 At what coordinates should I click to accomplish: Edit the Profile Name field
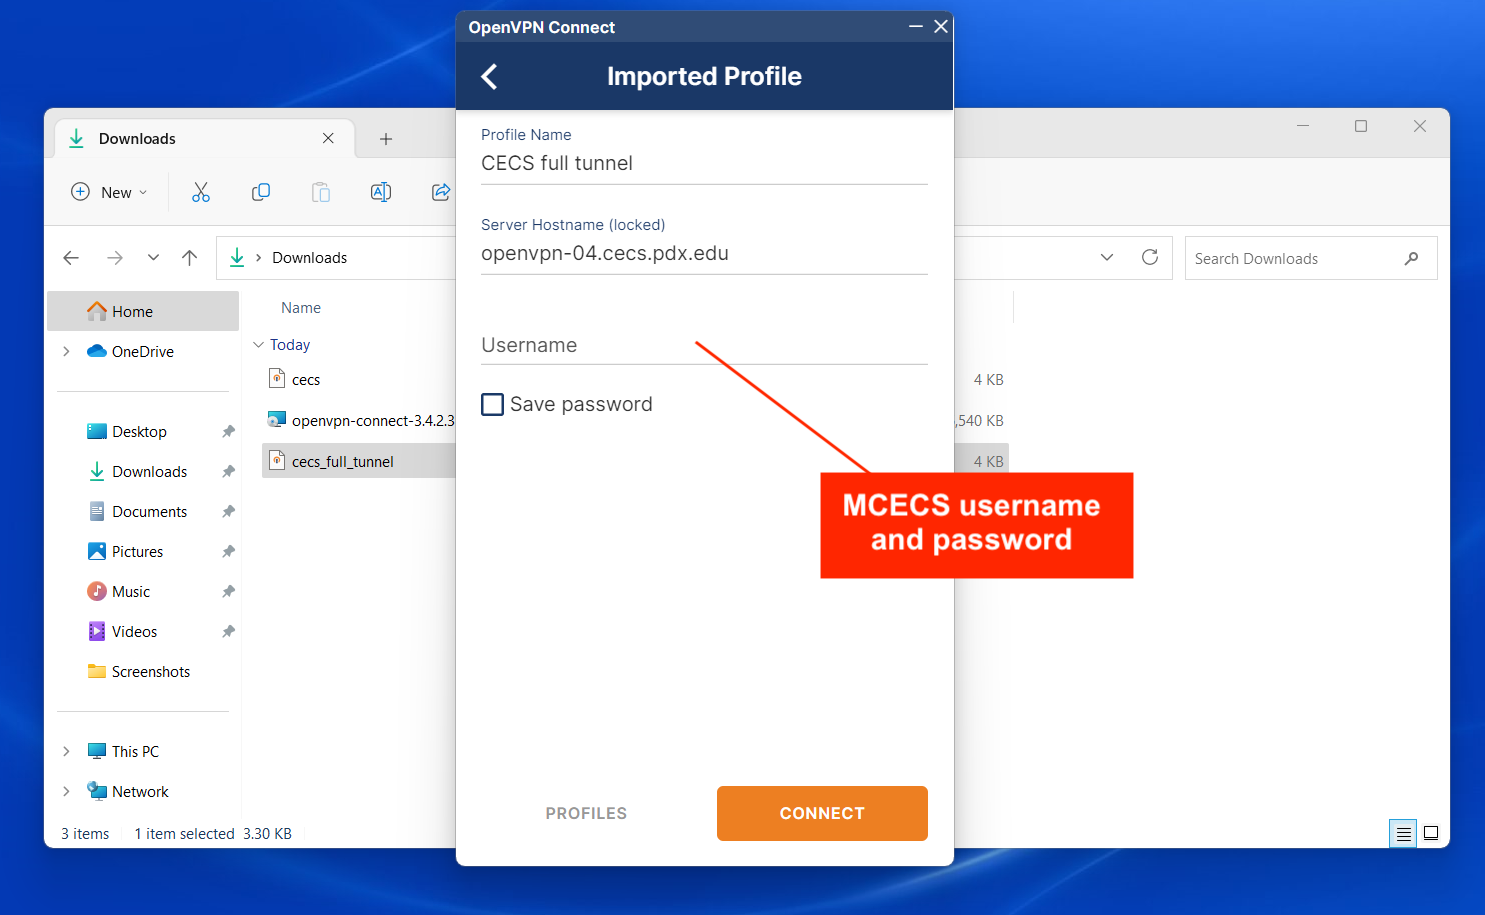tap(704, 164)
